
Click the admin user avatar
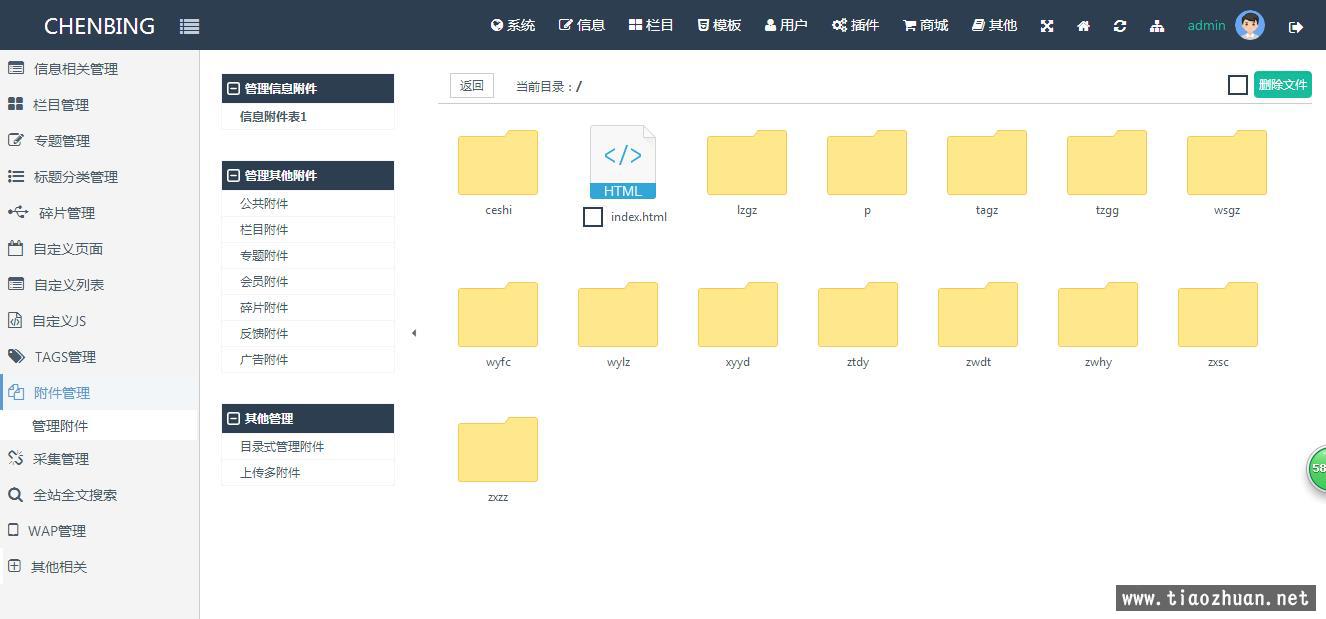pyautogui.click(x=1250, y=25)
